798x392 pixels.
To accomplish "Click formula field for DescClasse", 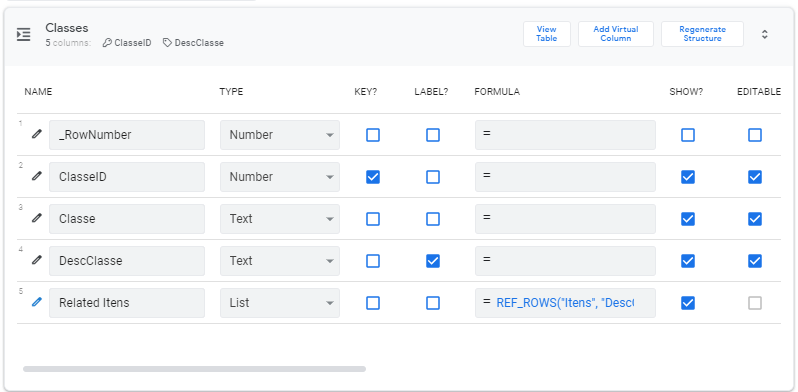I will click(x=565, y=261).
